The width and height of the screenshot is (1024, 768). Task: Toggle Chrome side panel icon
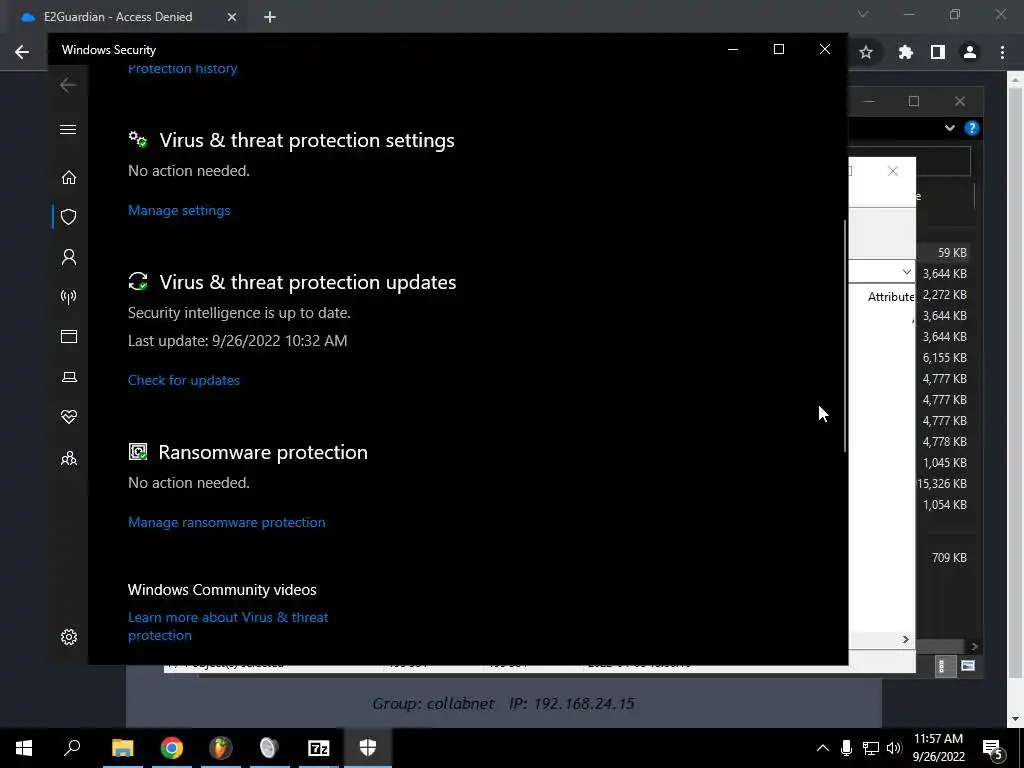(938, 52)
